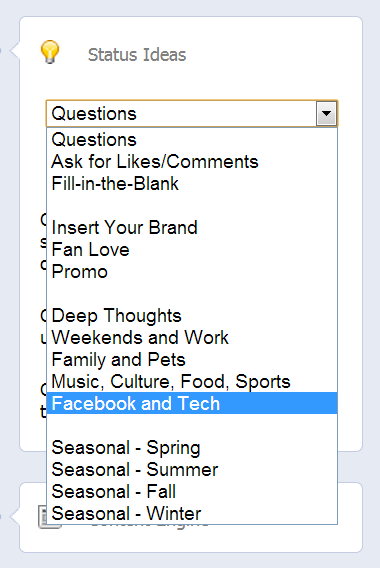Pick Seasonal - Spring option
380x568 pixels.
192,447
